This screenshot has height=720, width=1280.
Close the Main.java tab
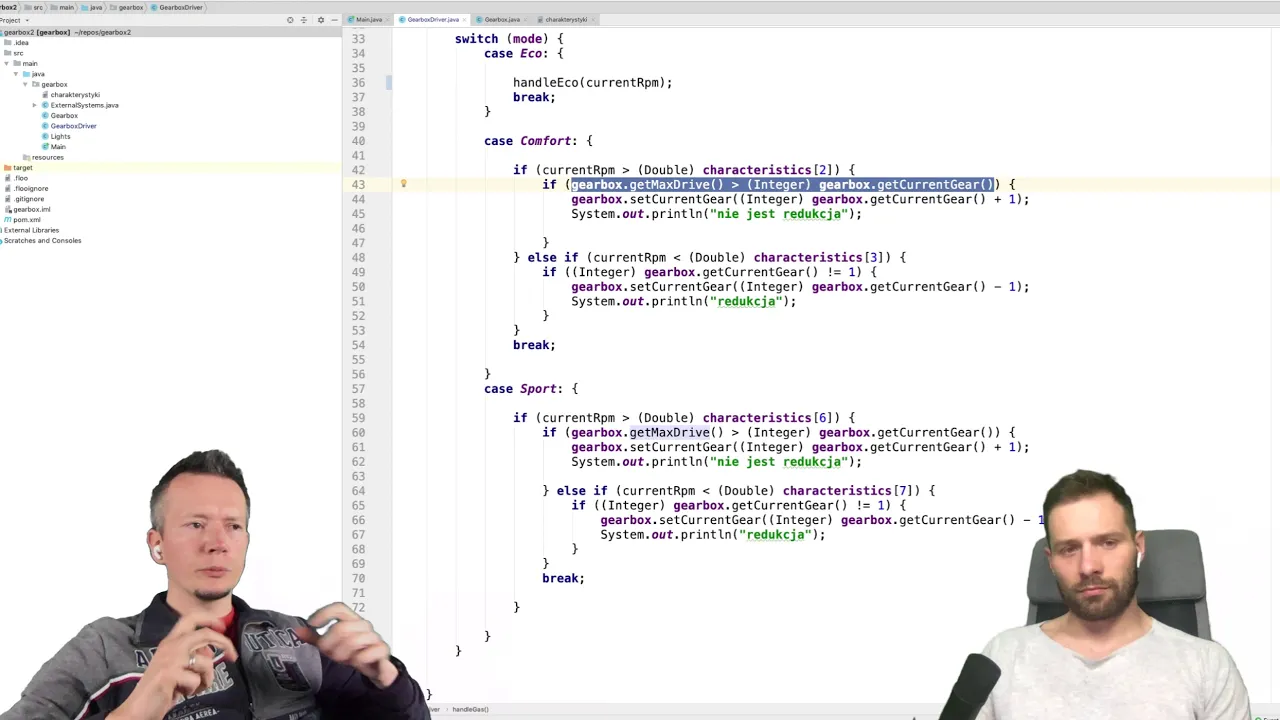click(389, 20)
